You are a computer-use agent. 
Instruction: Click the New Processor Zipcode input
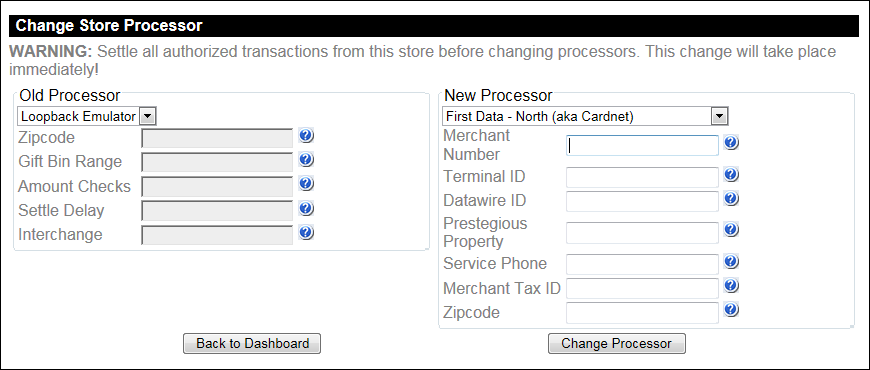click(643, 313)
